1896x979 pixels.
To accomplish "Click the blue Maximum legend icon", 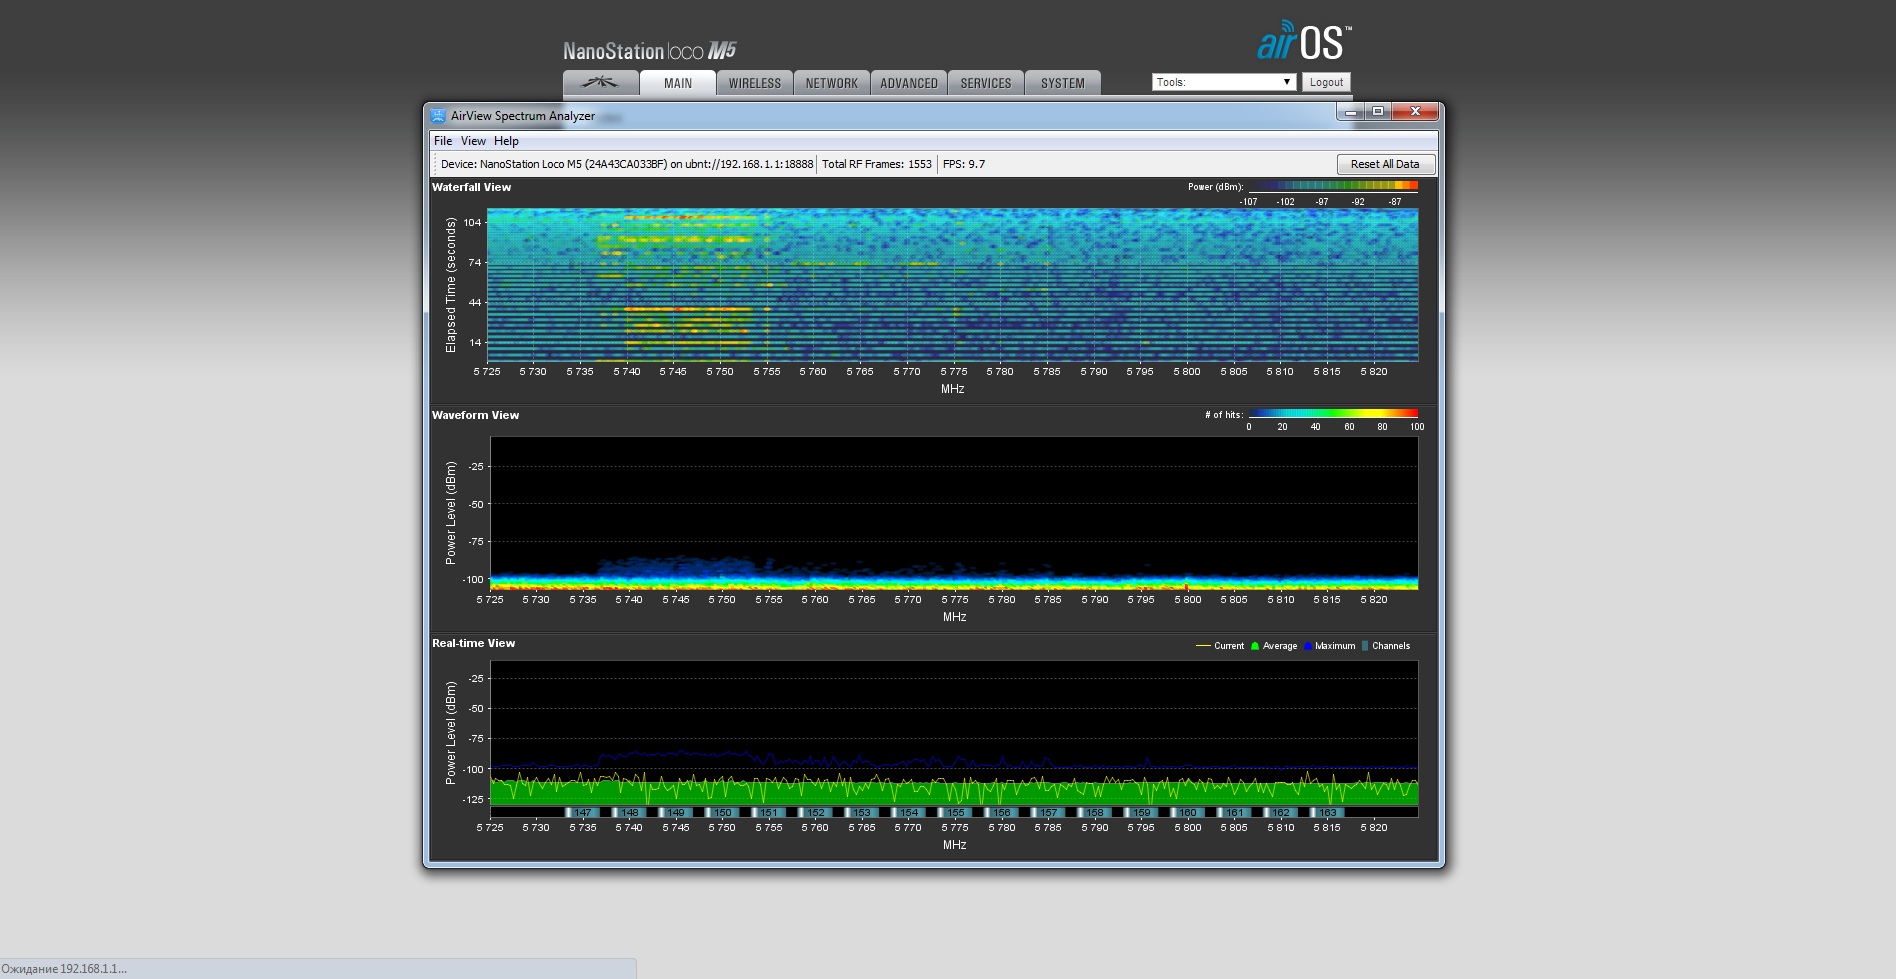I will click(x=1307, y=646).
